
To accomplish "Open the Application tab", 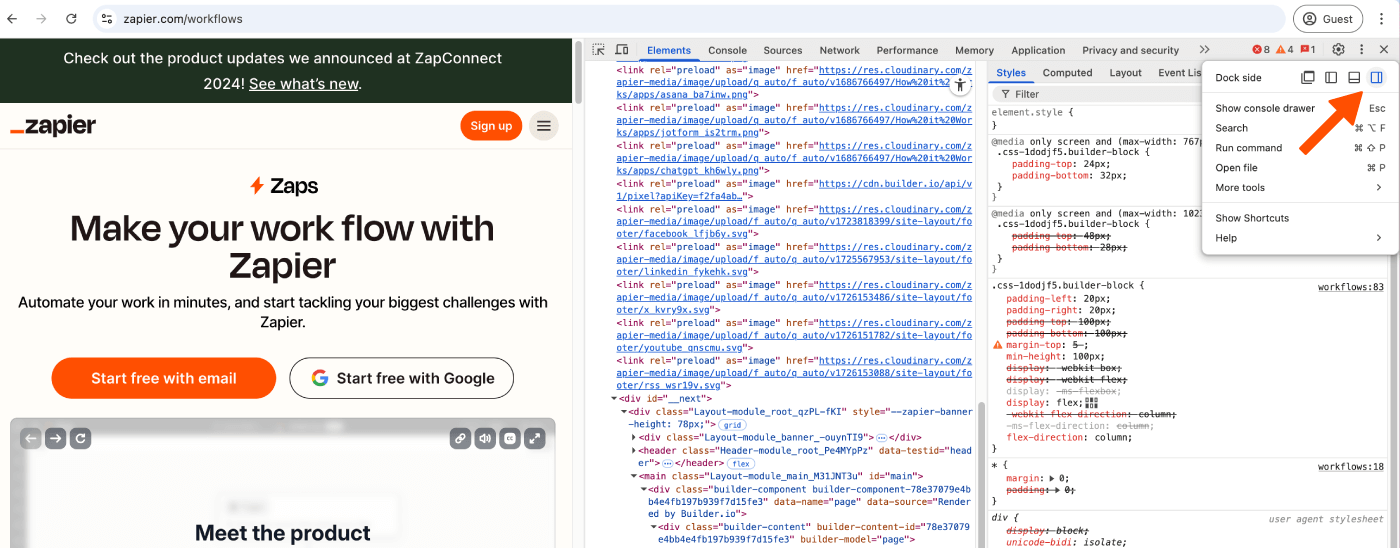I will tap(1038, 50).
